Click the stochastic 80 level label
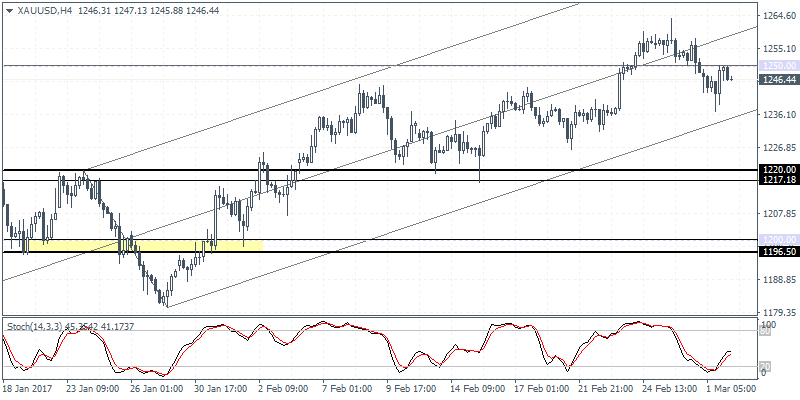 [x=765, y=332]
